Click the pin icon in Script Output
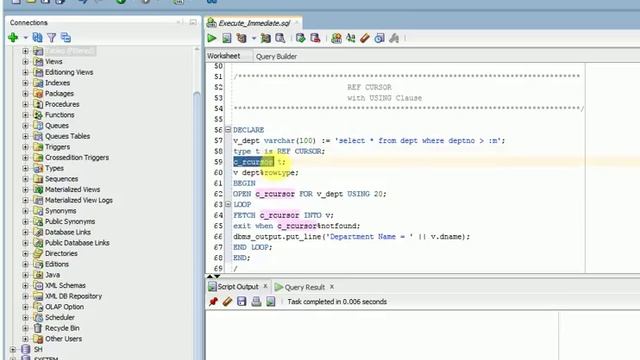 [x=213, y=302]
